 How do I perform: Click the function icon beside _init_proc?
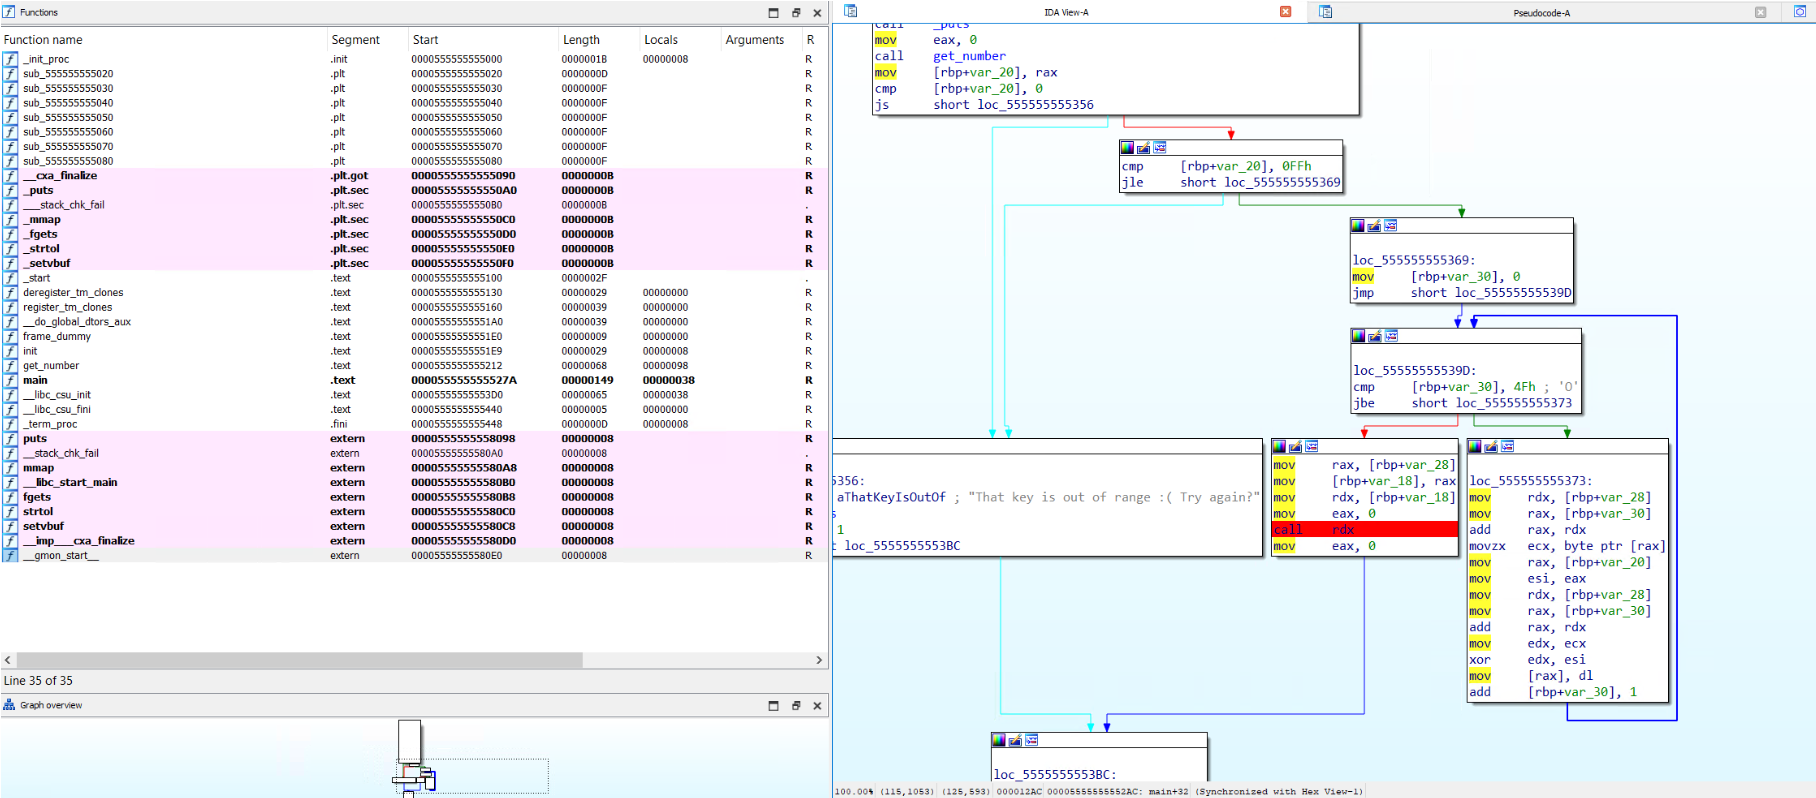click(x=10, y=59)
